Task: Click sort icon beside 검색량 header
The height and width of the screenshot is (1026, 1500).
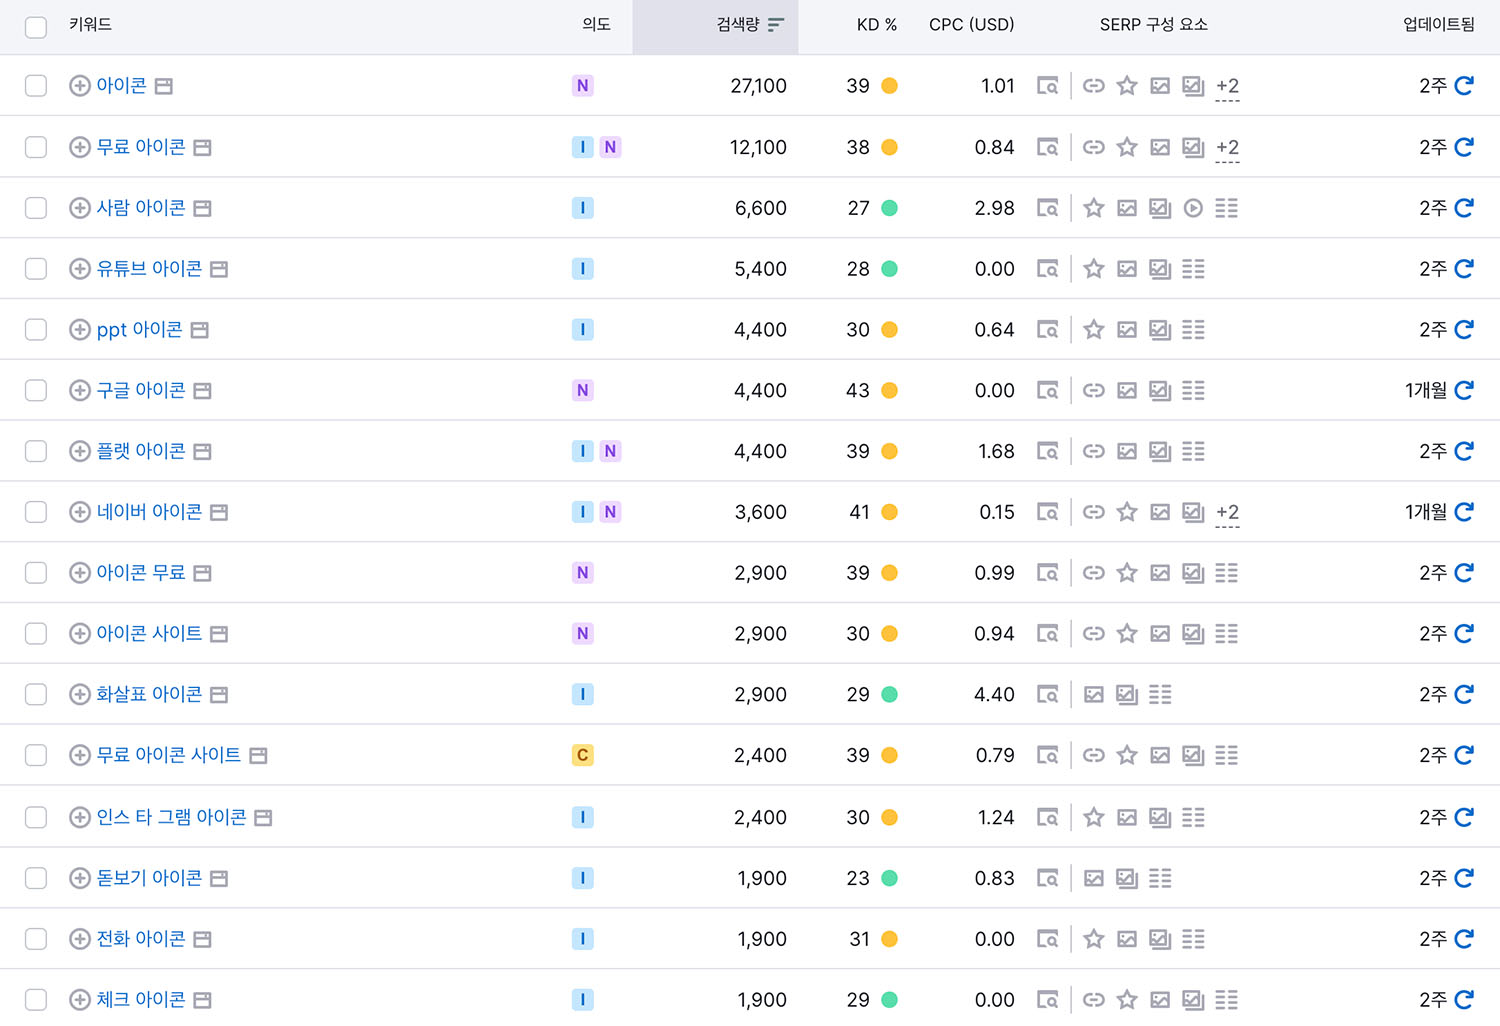Action: [x=776, y=25]
